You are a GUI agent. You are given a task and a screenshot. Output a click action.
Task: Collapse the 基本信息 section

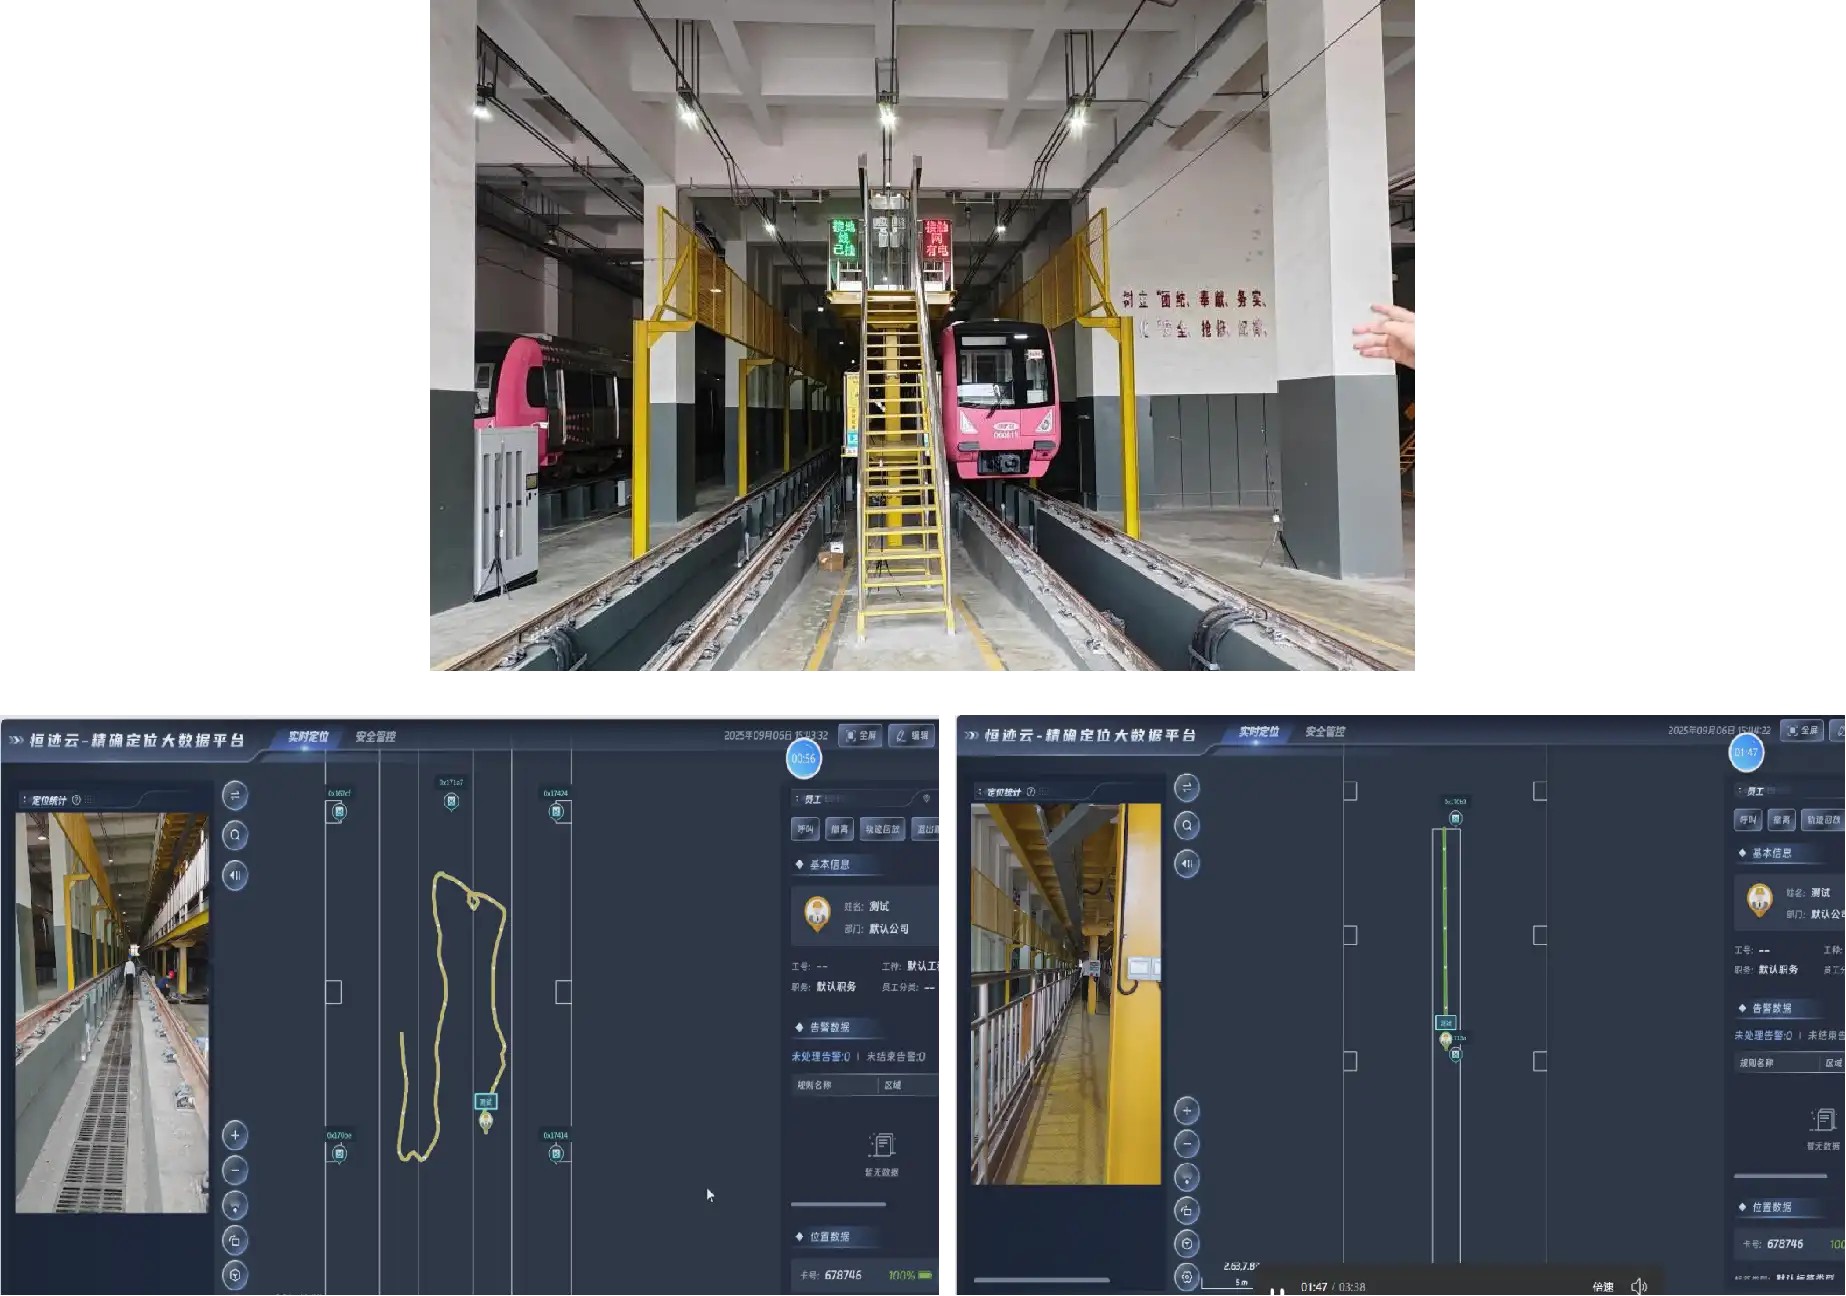point(798,864)
